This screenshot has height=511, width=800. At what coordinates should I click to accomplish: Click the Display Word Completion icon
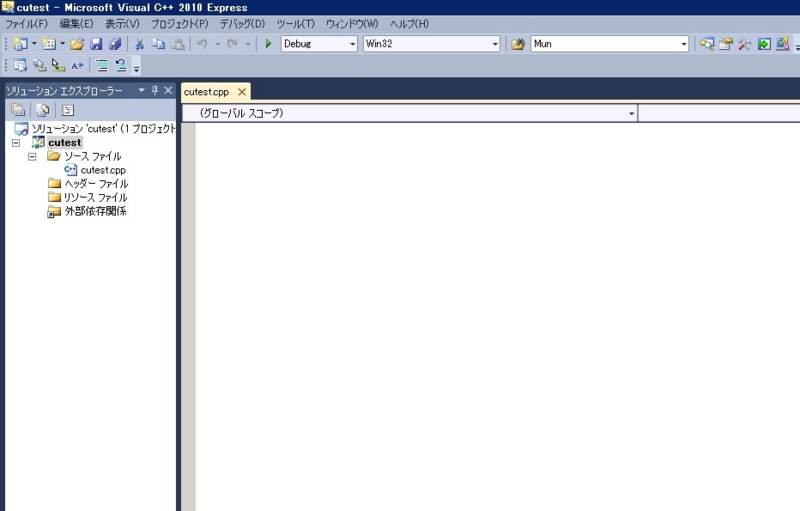(x=77, y=65)
